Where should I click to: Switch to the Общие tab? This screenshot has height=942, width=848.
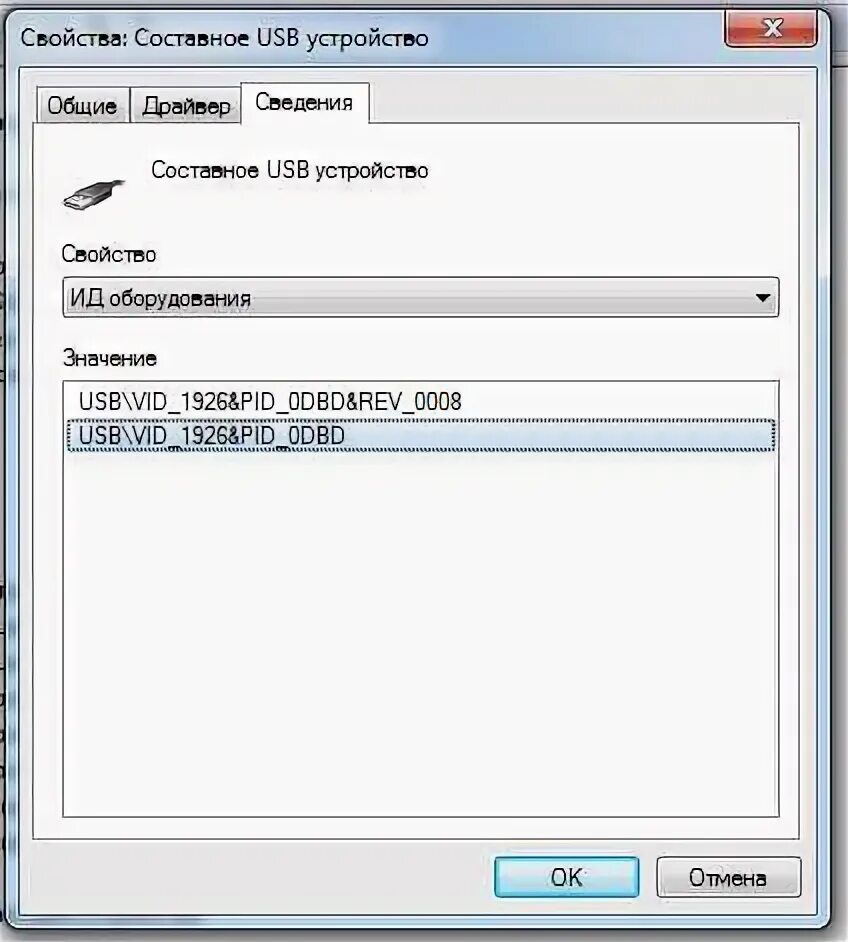click(82, 105)
